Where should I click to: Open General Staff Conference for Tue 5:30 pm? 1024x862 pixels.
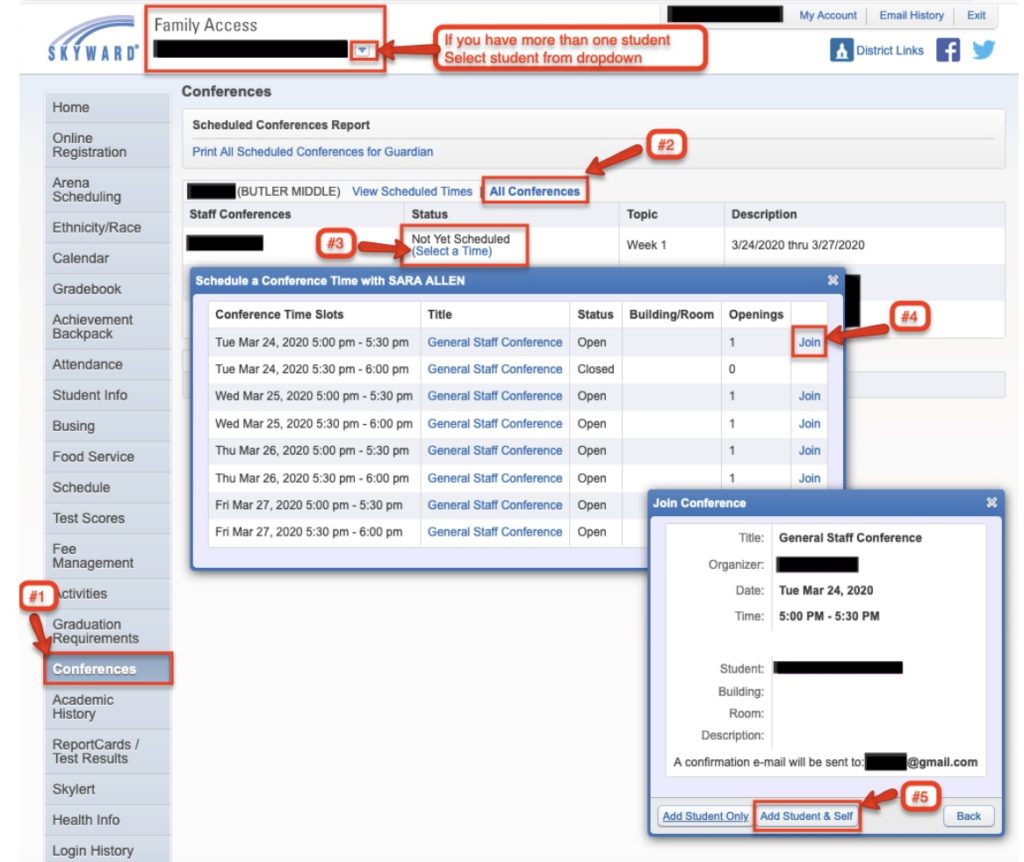[x=494, y=369]
